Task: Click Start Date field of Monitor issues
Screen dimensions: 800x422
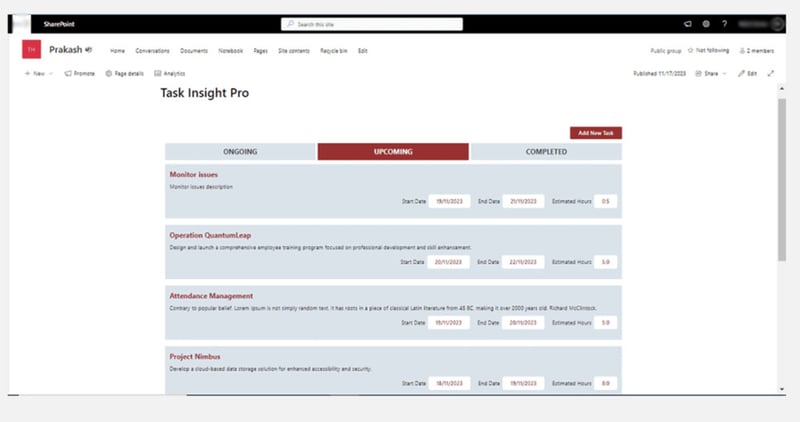Action: point(449,201)
